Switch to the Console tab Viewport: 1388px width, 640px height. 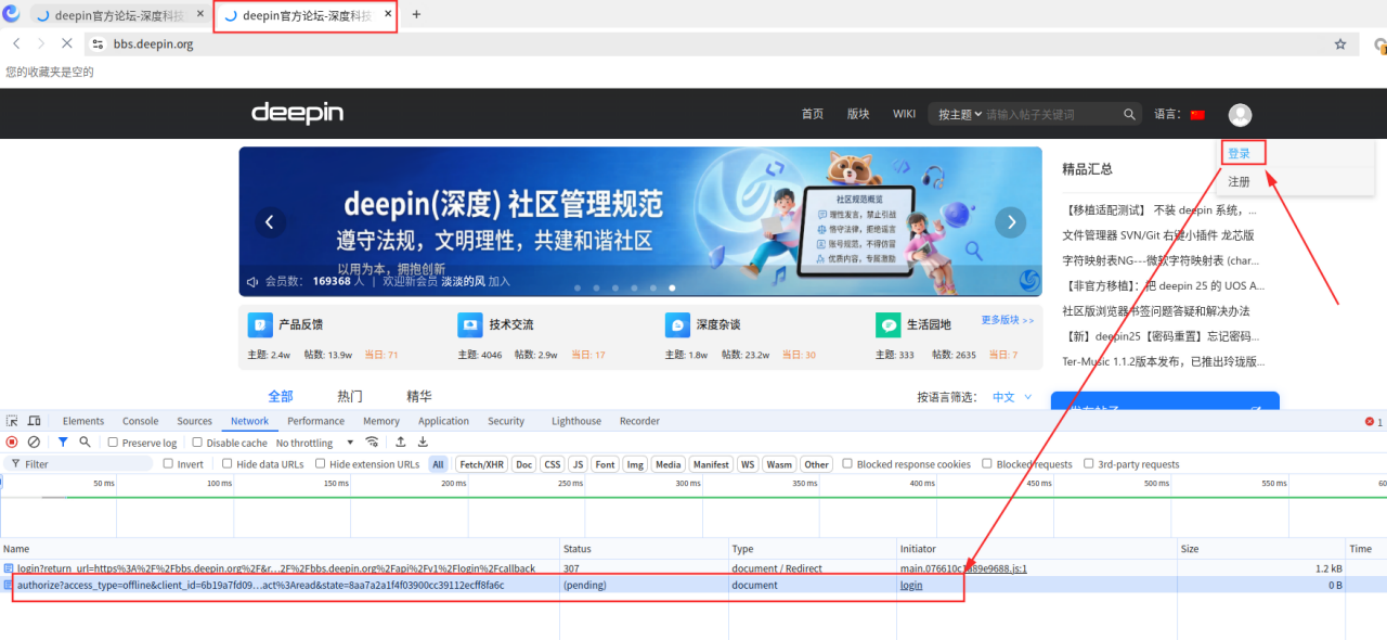[140, 421]
